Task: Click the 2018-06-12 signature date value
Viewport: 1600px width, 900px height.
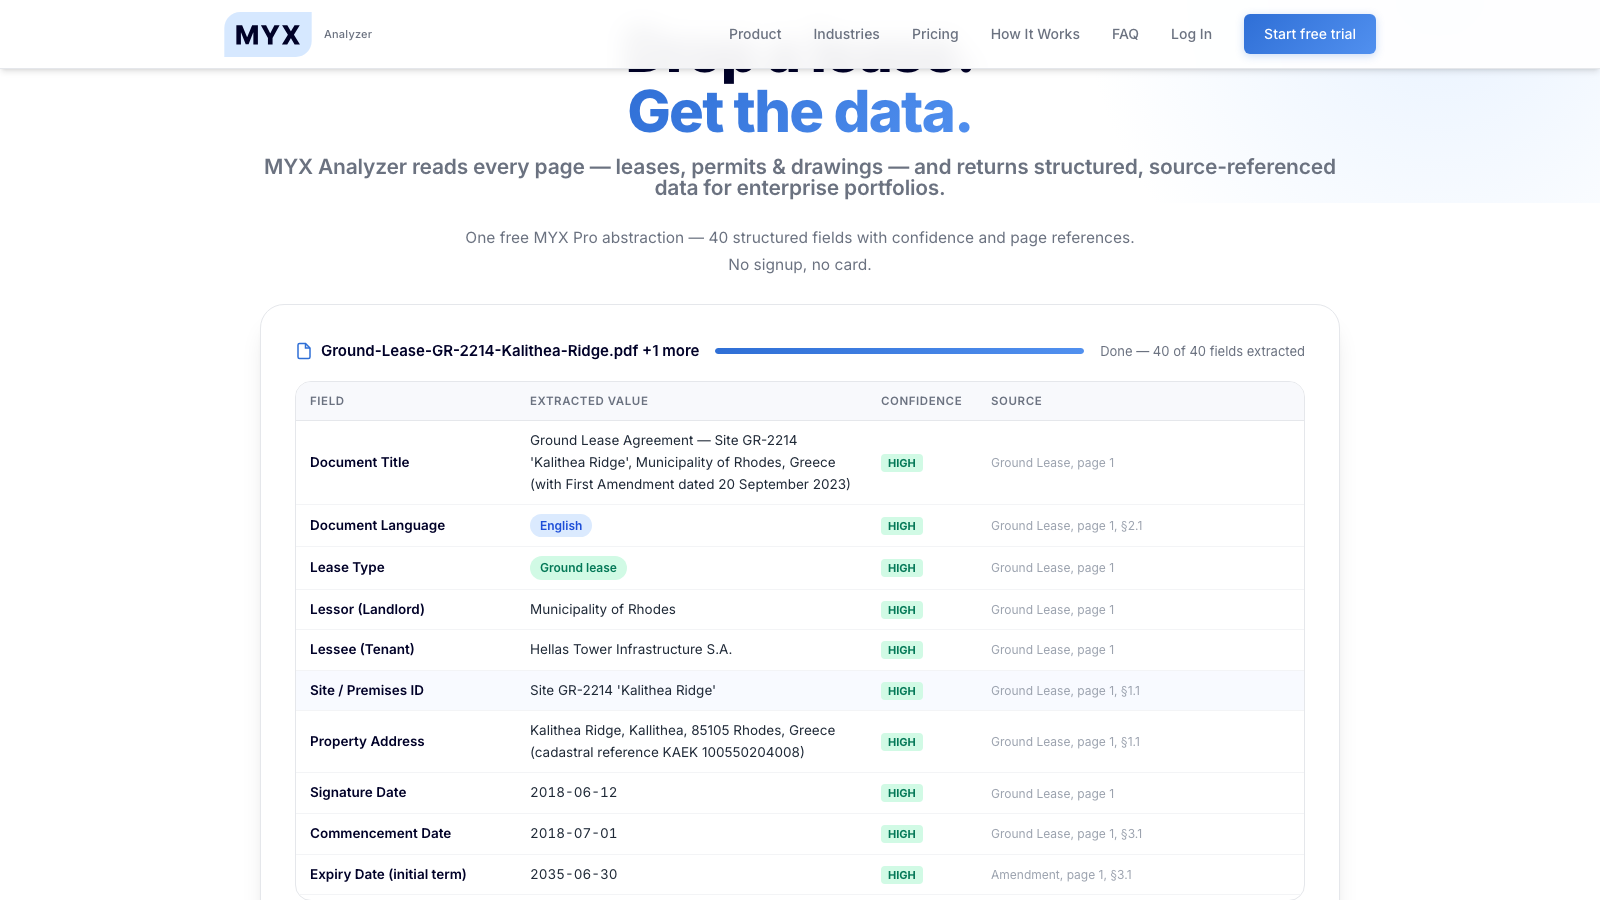Action: click(x=574, y=792)
